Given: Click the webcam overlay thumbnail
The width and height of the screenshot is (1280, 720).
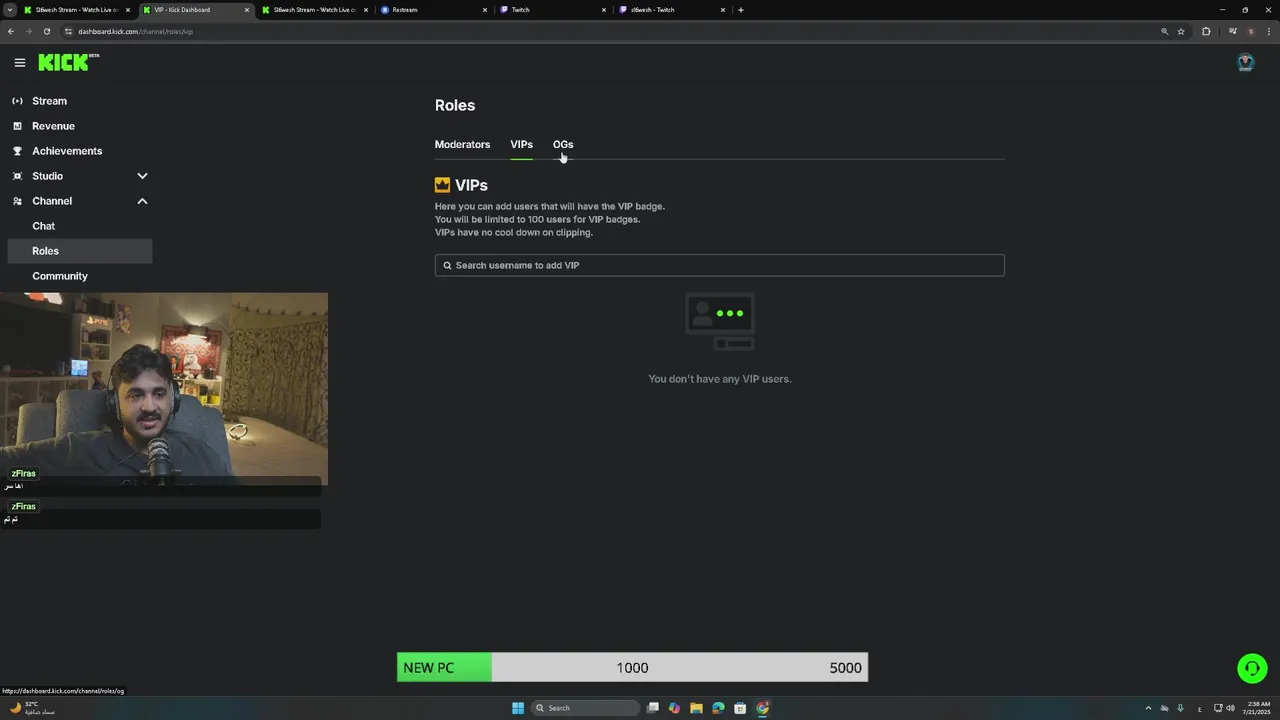Looking at the screenshot, I should [x=164, y=389].
